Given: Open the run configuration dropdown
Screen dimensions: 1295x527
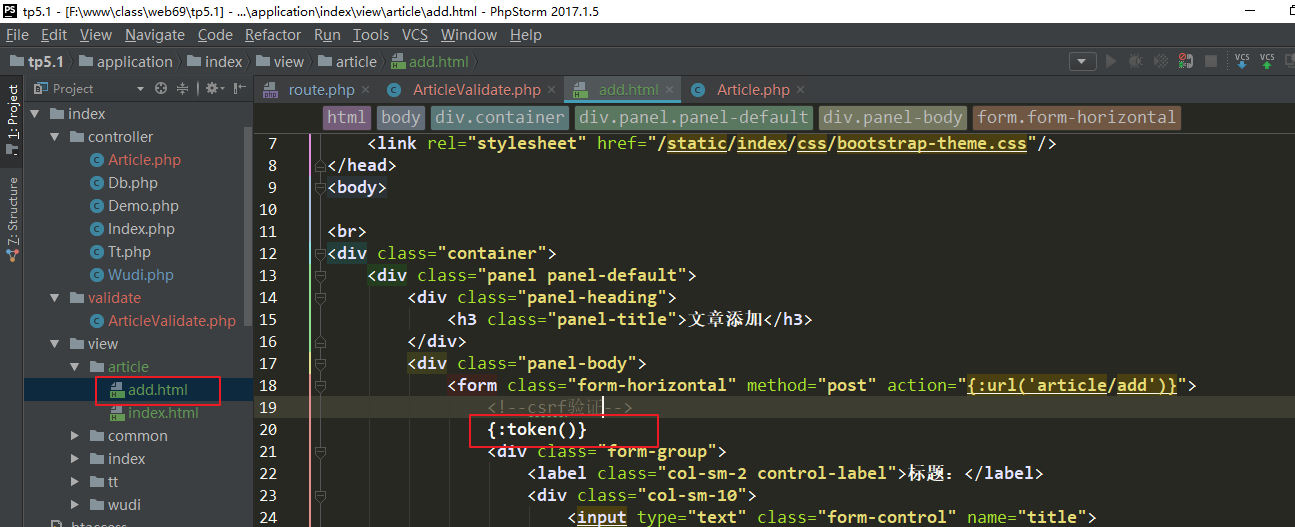Looking at the screenshot, I should tap(1082, 61).
